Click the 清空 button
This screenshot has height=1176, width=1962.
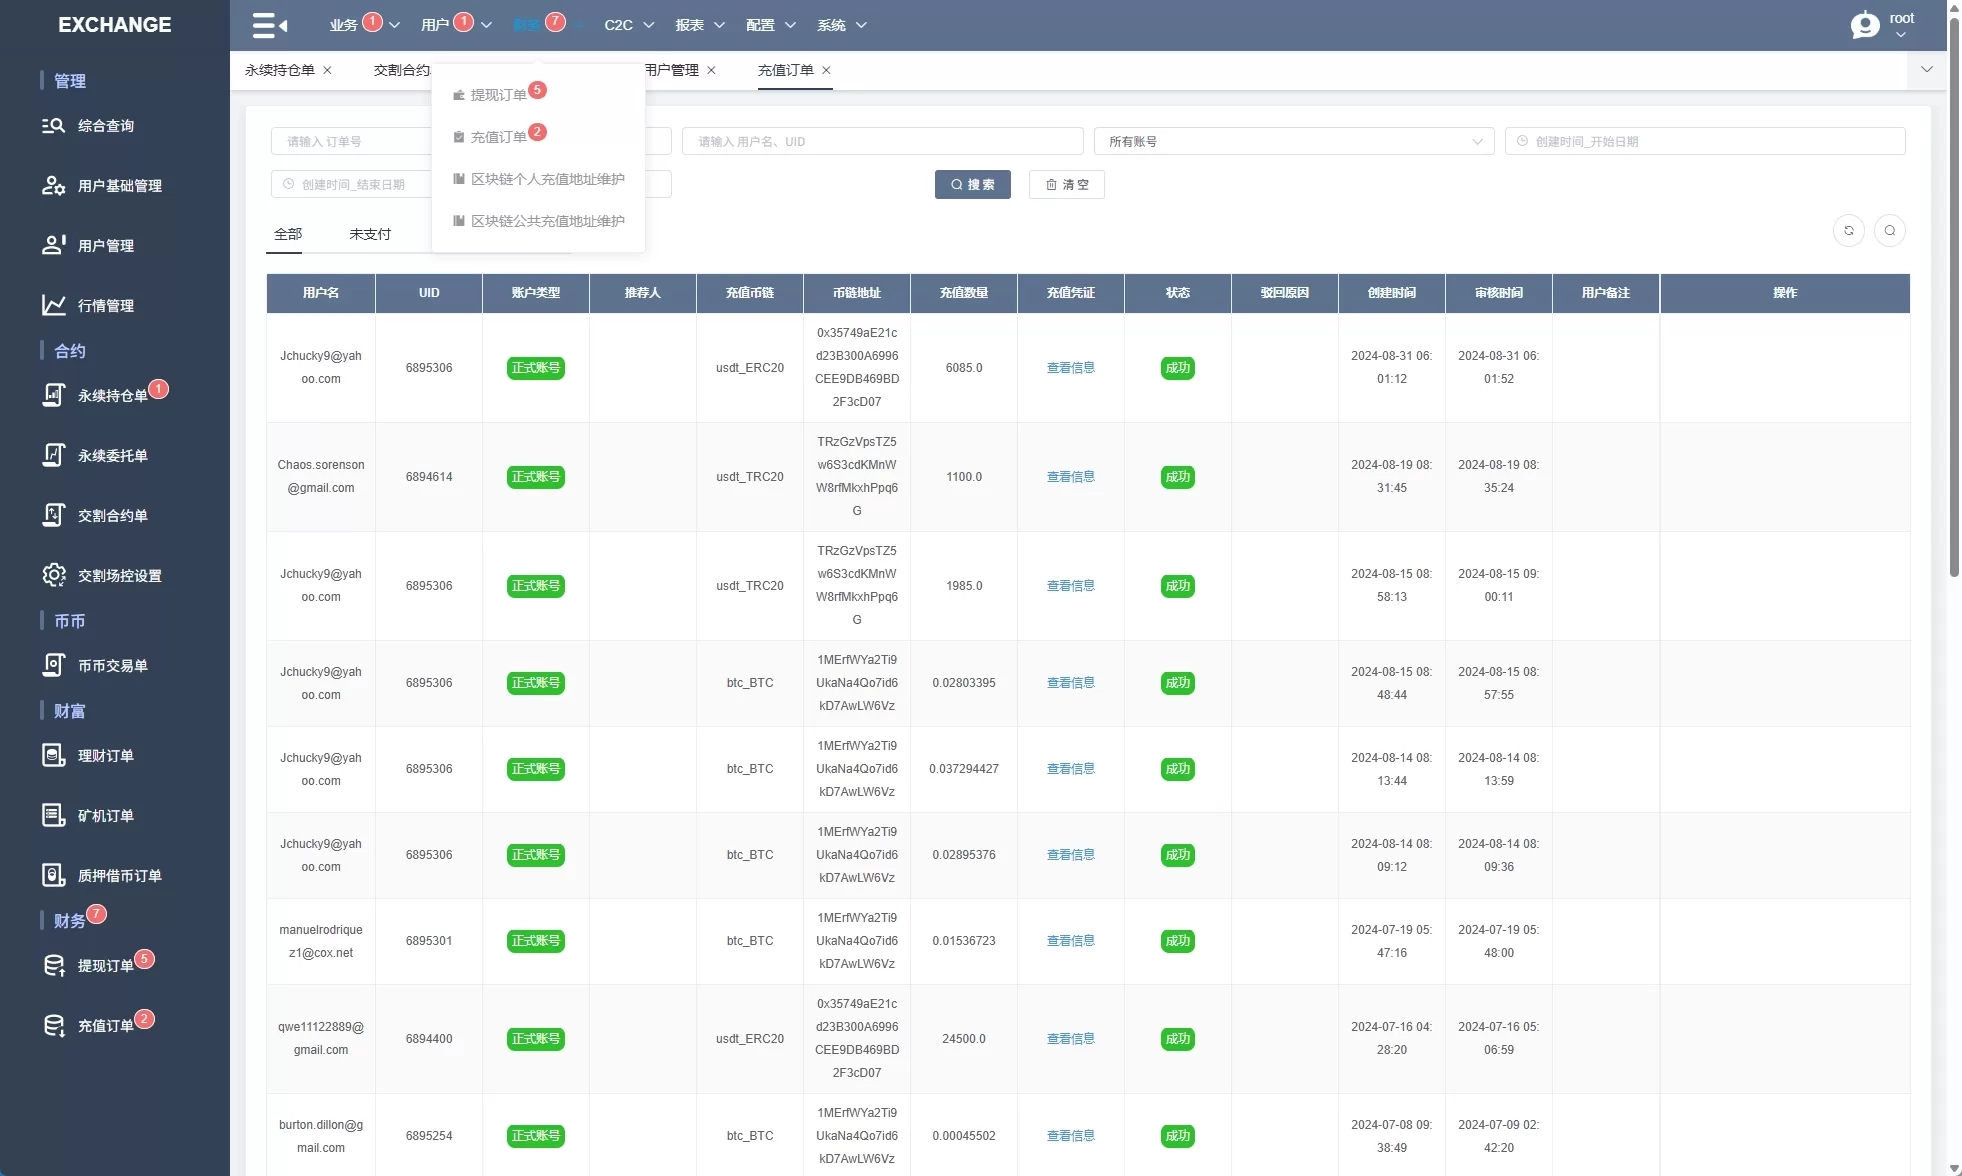1066,185
